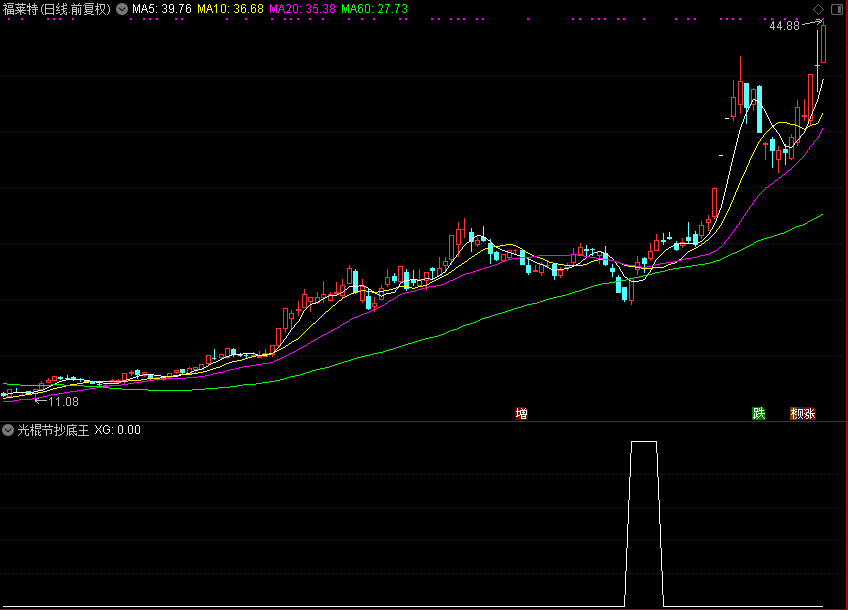Click the 11.08 low price label
Image resolution: width=848 pixels, height=610 pixels.
click(x=63, y=402)
